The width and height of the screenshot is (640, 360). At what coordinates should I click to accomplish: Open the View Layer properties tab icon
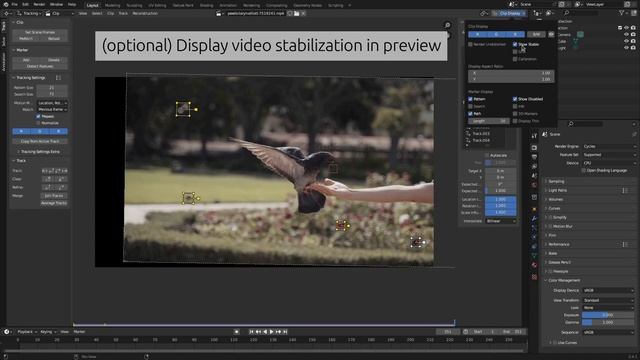point(534,167)
